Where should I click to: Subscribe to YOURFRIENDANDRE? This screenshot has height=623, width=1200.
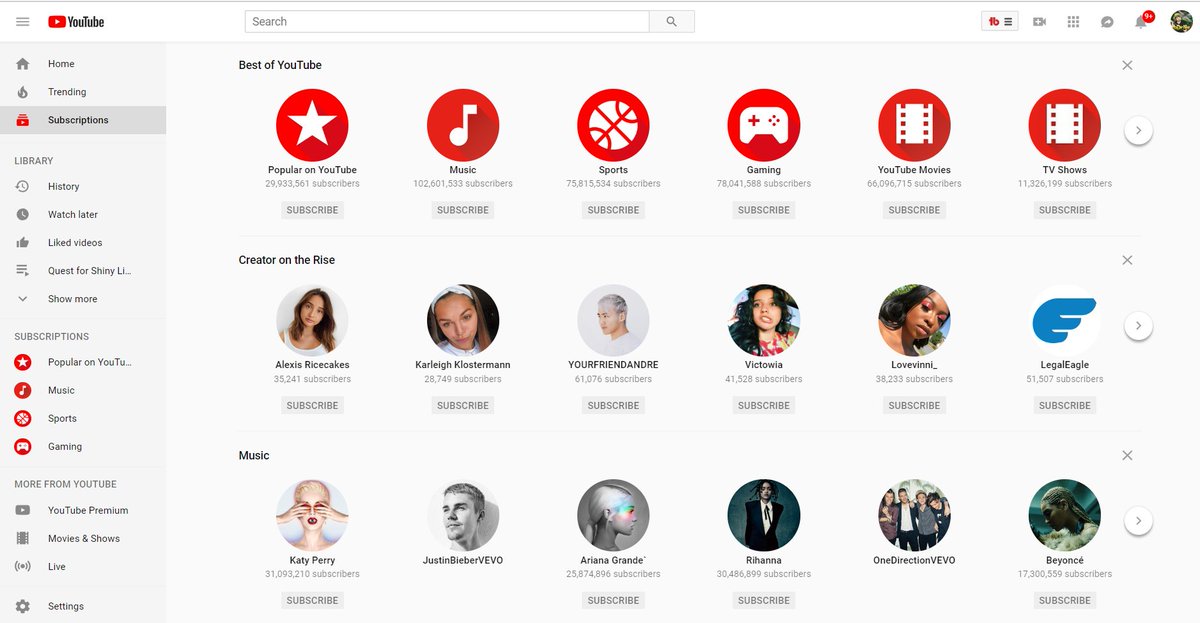(x=613, y=405)
